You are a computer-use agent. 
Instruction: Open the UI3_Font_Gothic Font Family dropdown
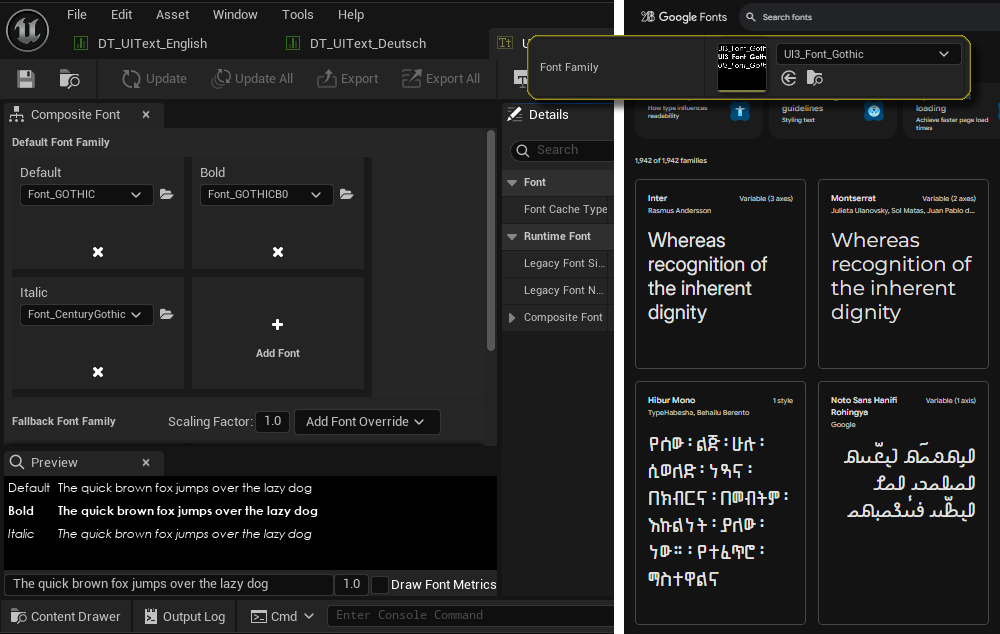[868, 54]
